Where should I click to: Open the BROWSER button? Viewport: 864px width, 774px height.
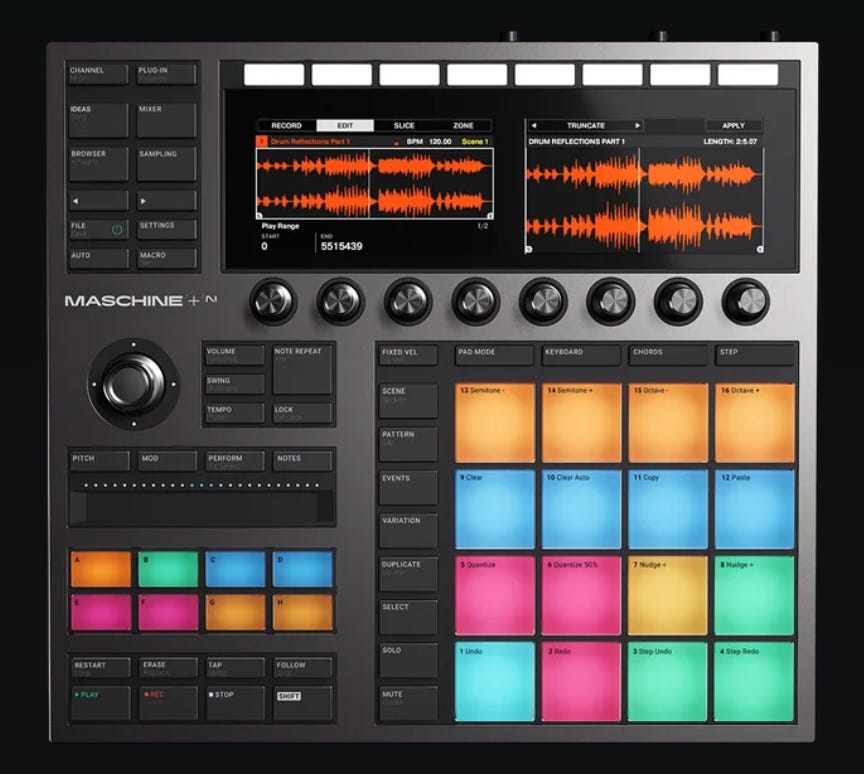(x=98, y=164)
